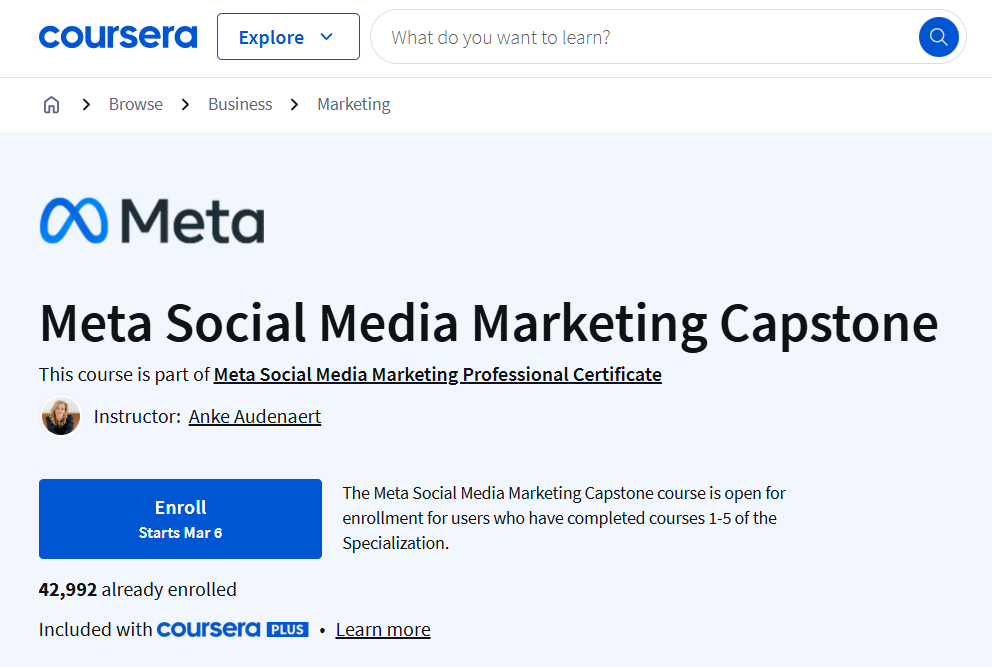Click the Coursera Plus badge
Image resolution: width=992 pixels, height=667 pixels.
coord(232,629)
